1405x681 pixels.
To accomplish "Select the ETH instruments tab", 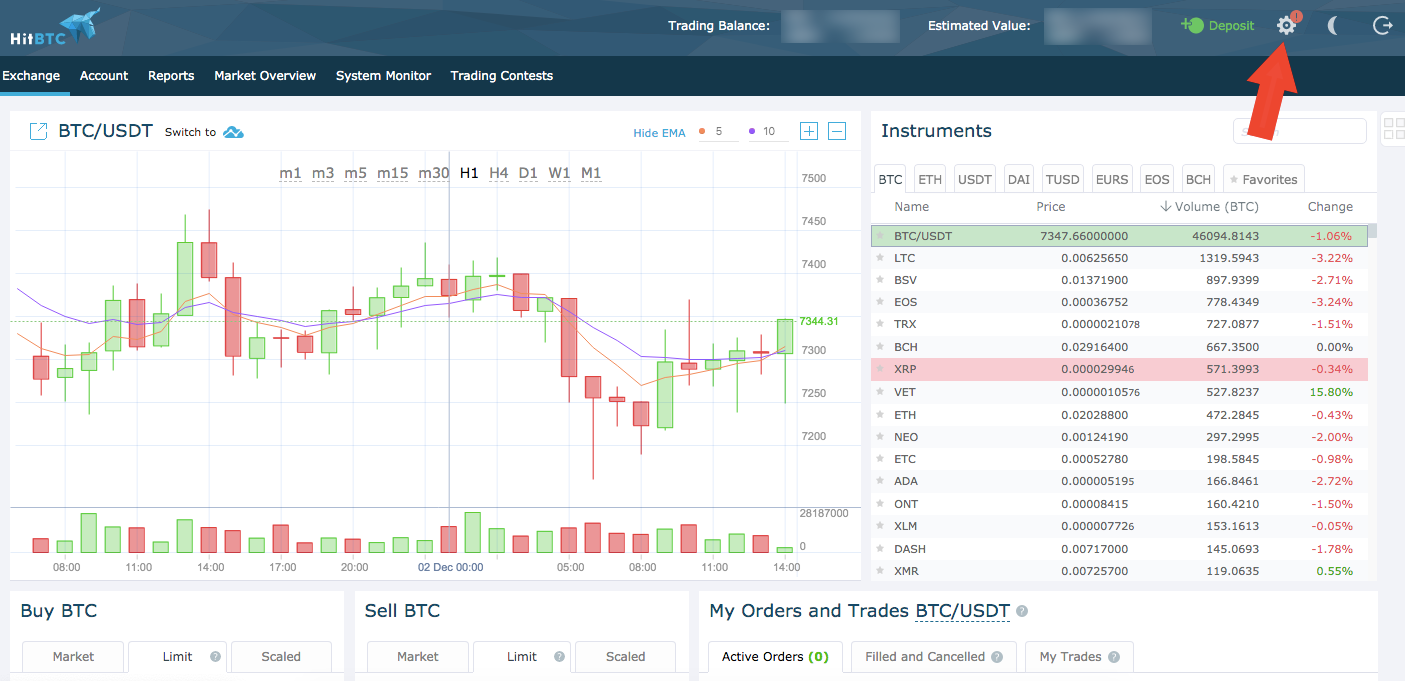I will click(930, 179).
